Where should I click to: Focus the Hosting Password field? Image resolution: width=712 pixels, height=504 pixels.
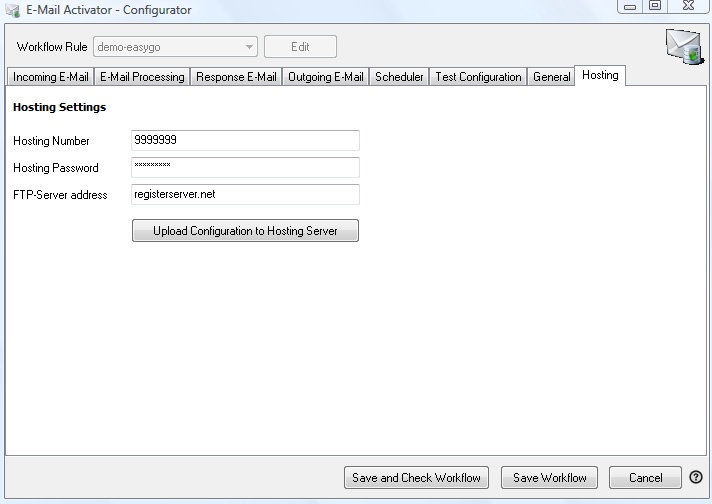[x=245, y=167]
